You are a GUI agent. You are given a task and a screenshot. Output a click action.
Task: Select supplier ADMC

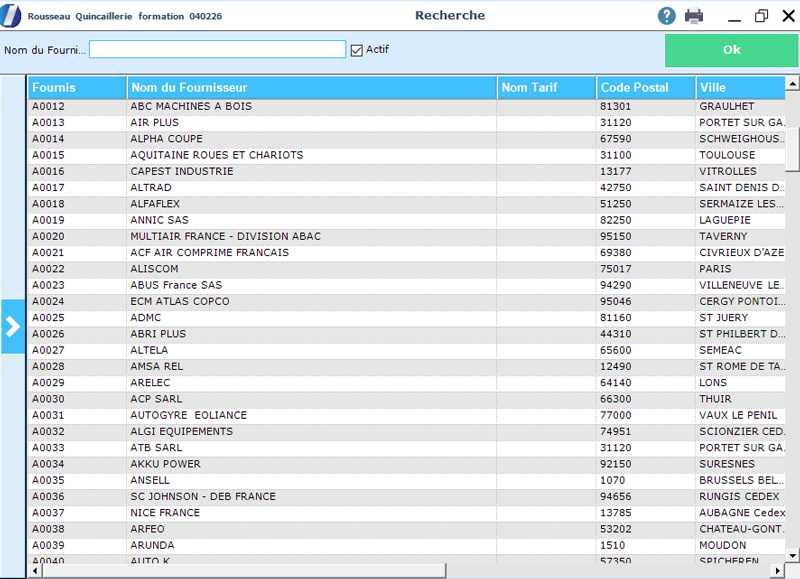pos(145,318)
